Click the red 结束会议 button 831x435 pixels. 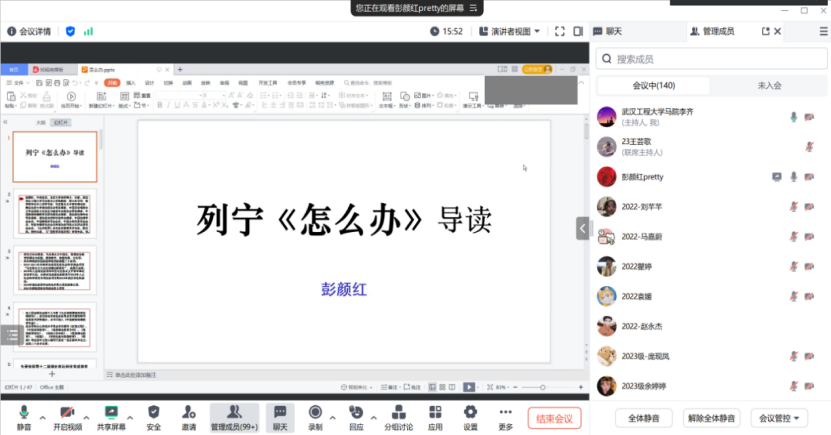tap(554, 418)
